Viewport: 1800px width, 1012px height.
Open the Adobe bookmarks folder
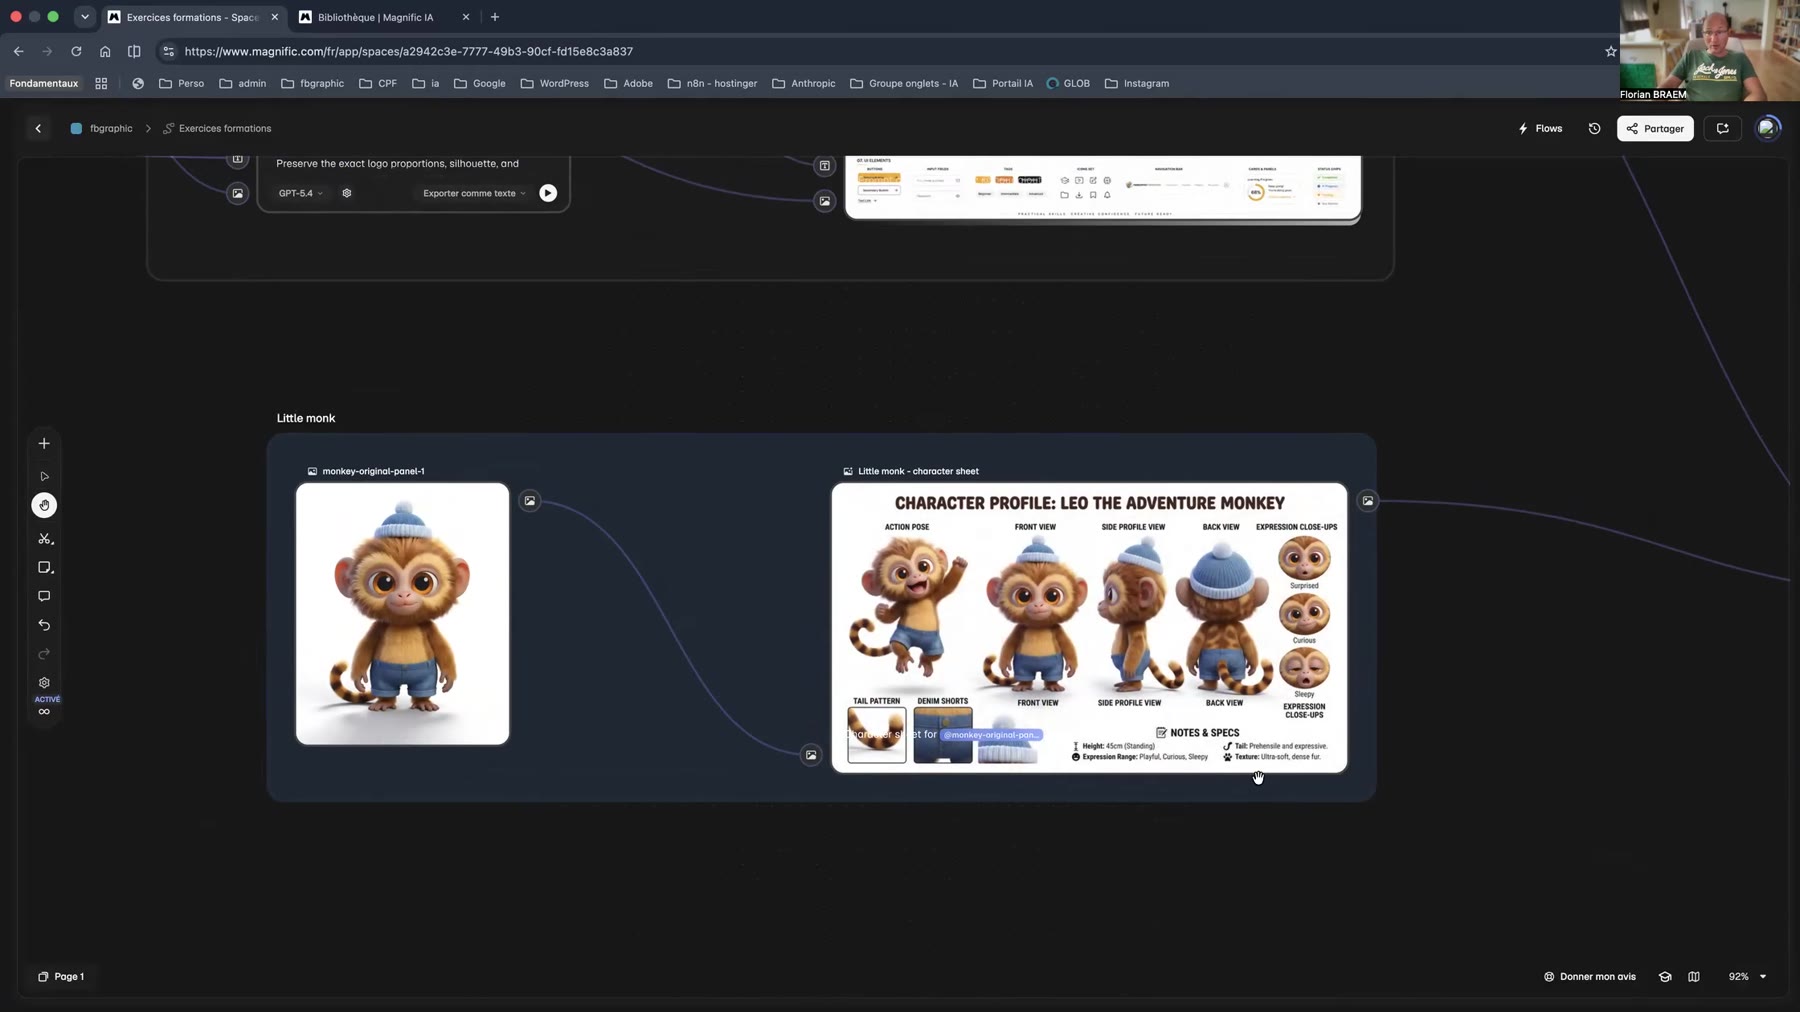[628, 83]
